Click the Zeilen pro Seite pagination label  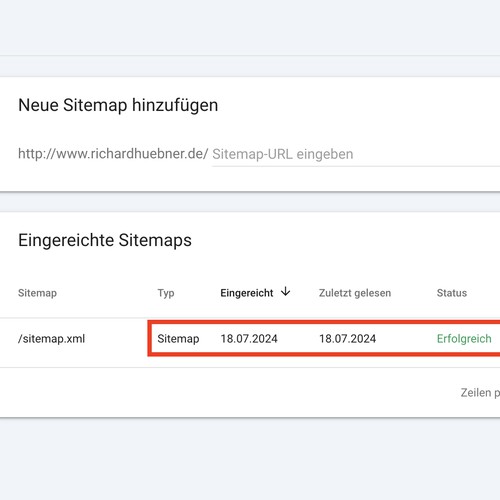coord(480,393)
